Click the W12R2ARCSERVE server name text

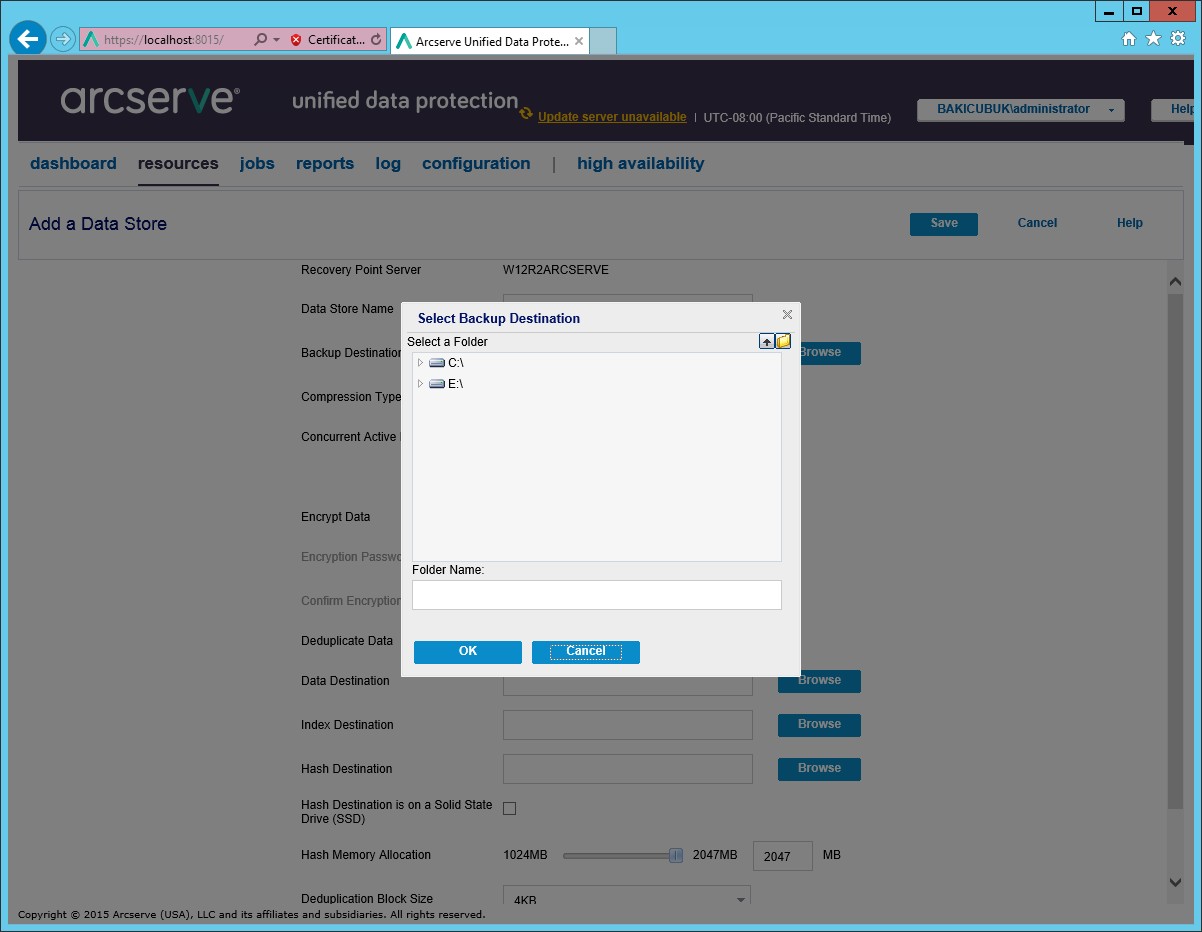point(556,270)
